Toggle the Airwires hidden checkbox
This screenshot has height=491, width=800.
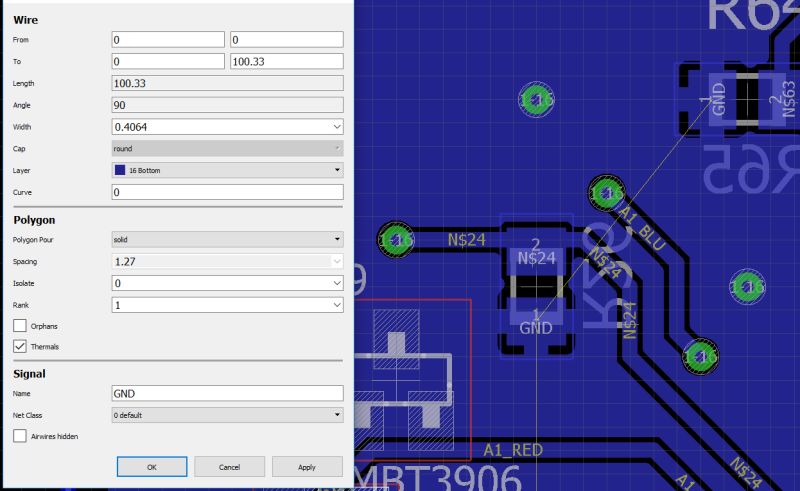tap(20, 436)
